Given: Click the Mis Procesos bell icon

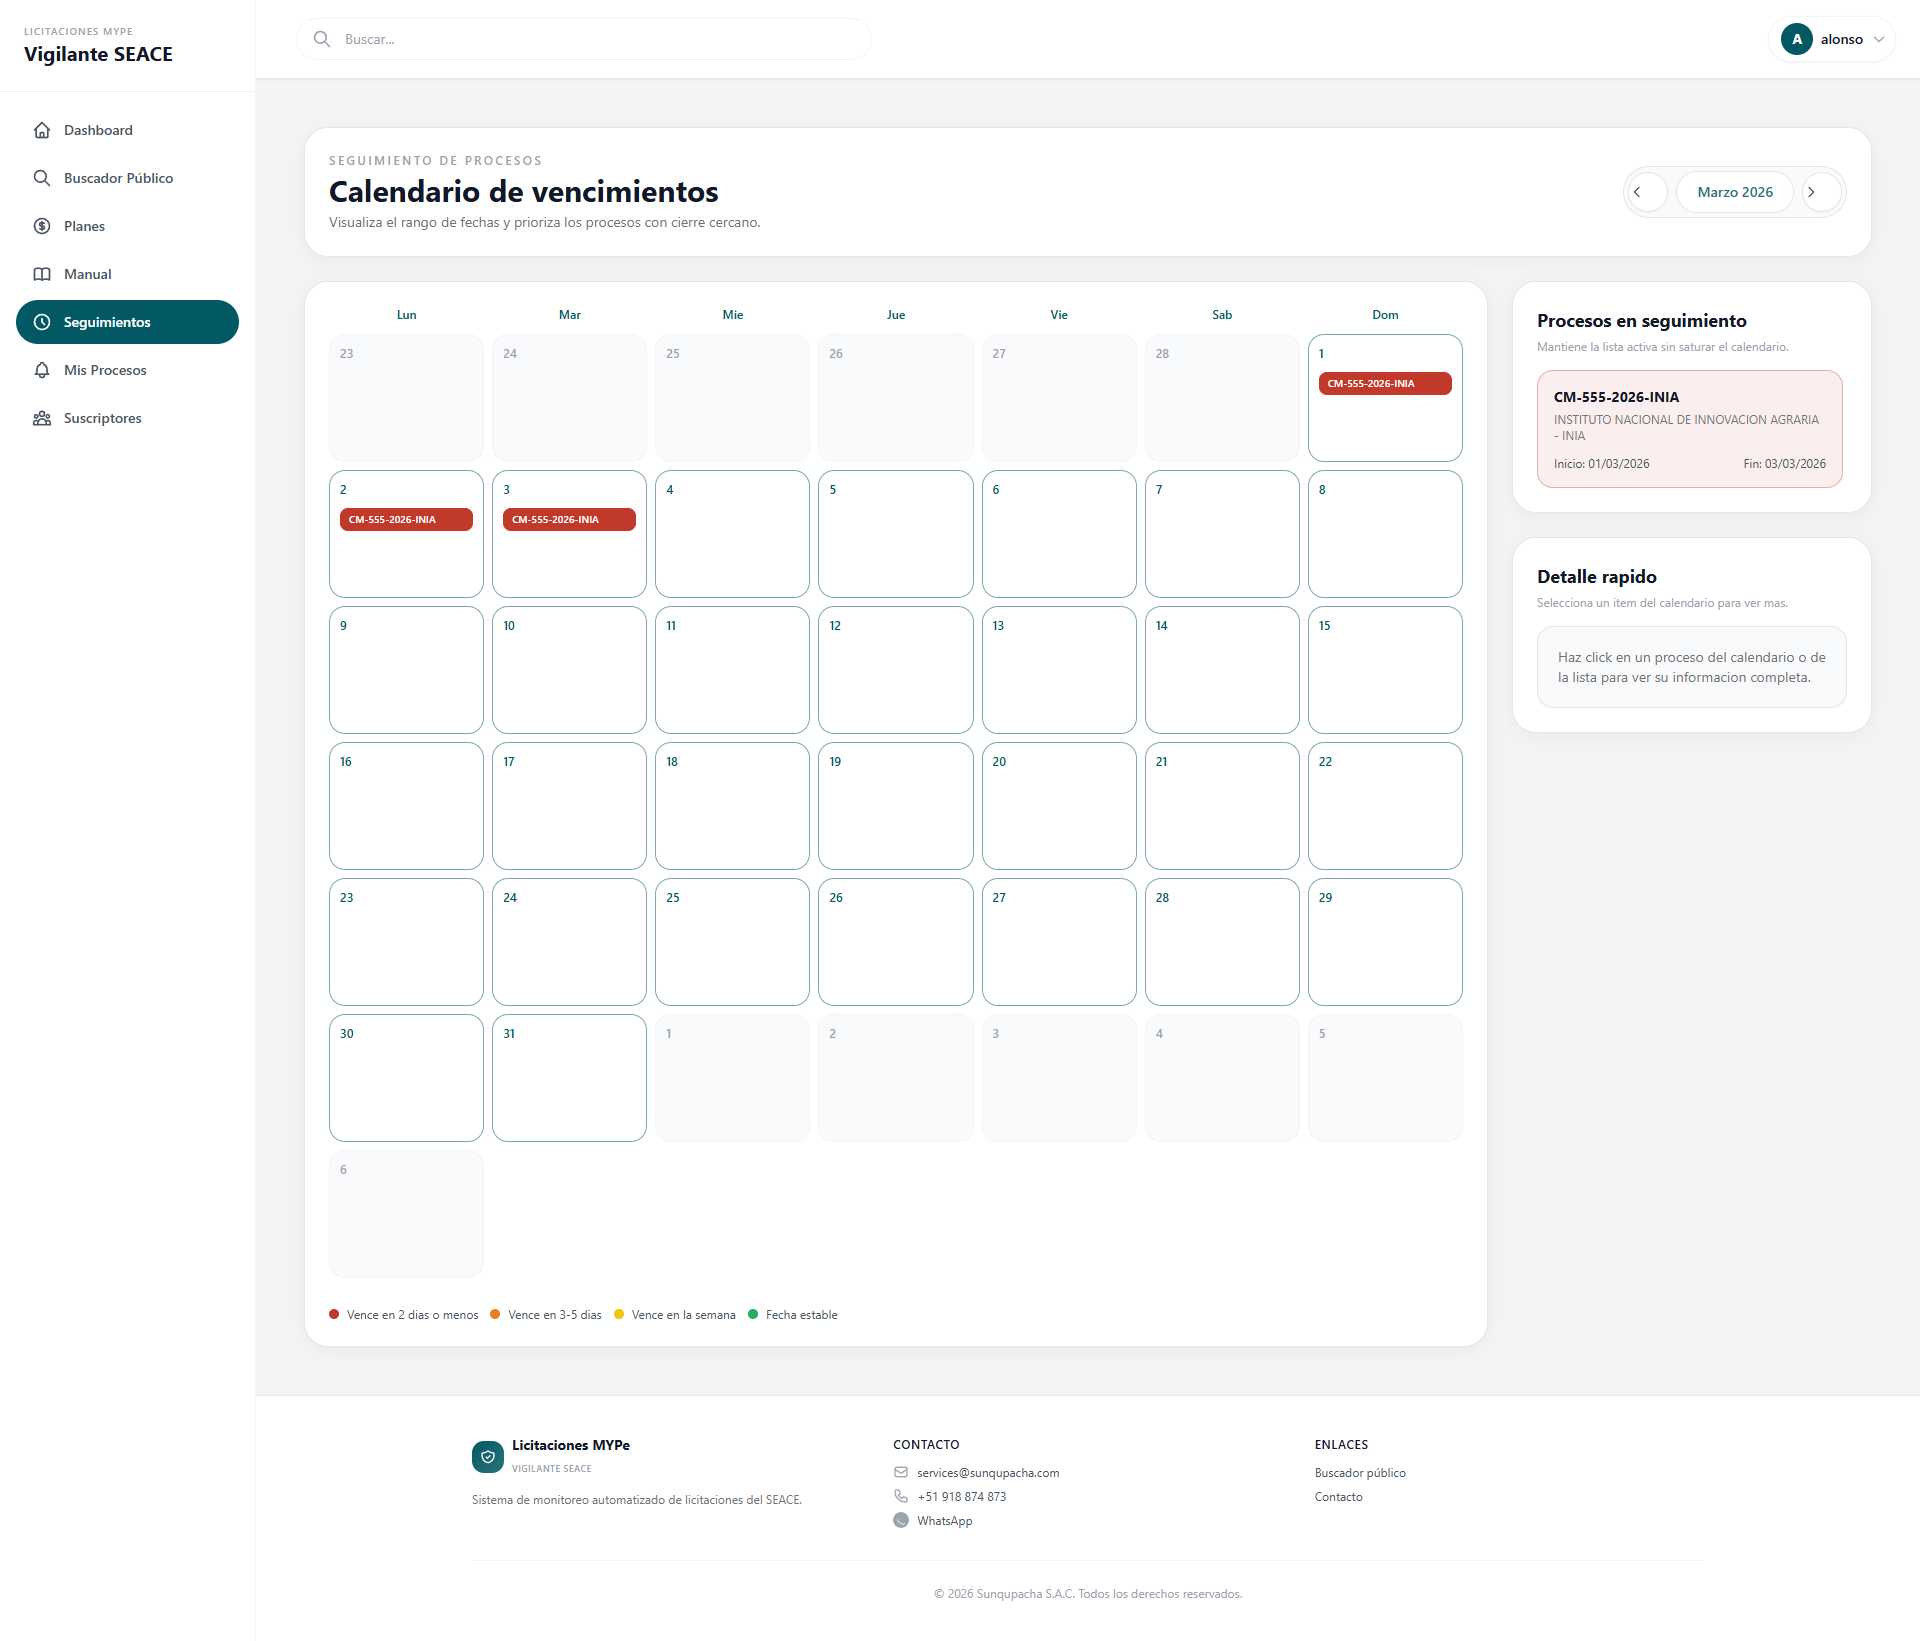Looking at the screenshot, I should click(x=42, y=370).
